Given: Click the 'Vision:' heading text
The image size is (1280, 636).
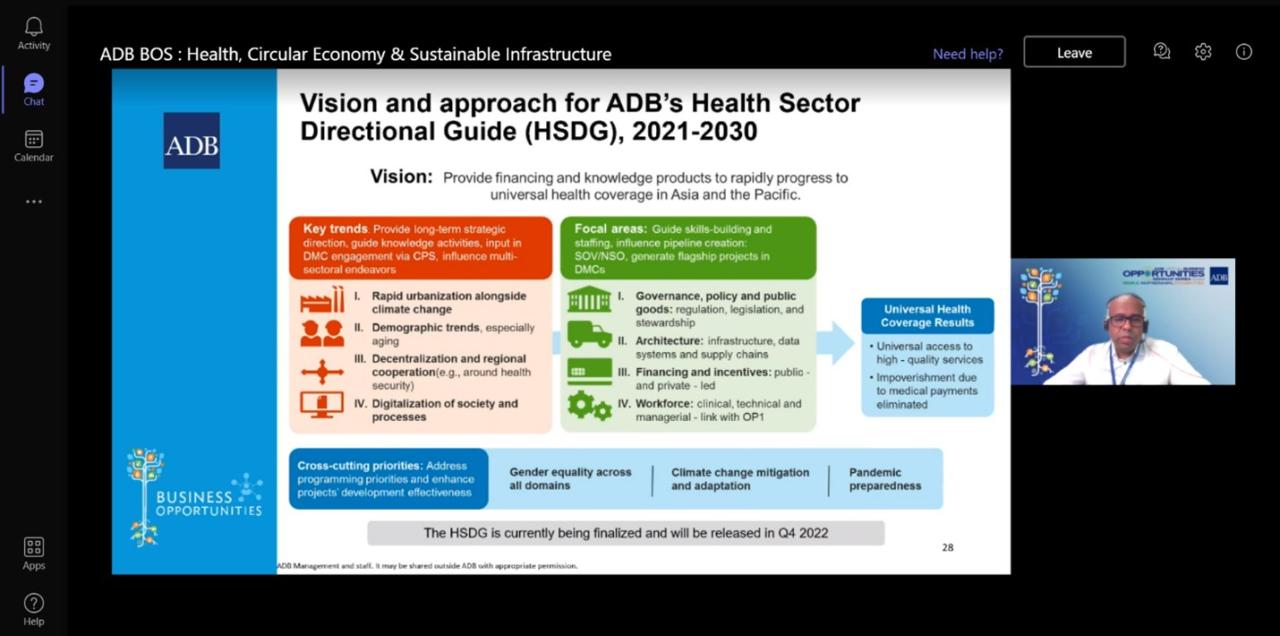Looking at the screenshot, I should (401, 177).
